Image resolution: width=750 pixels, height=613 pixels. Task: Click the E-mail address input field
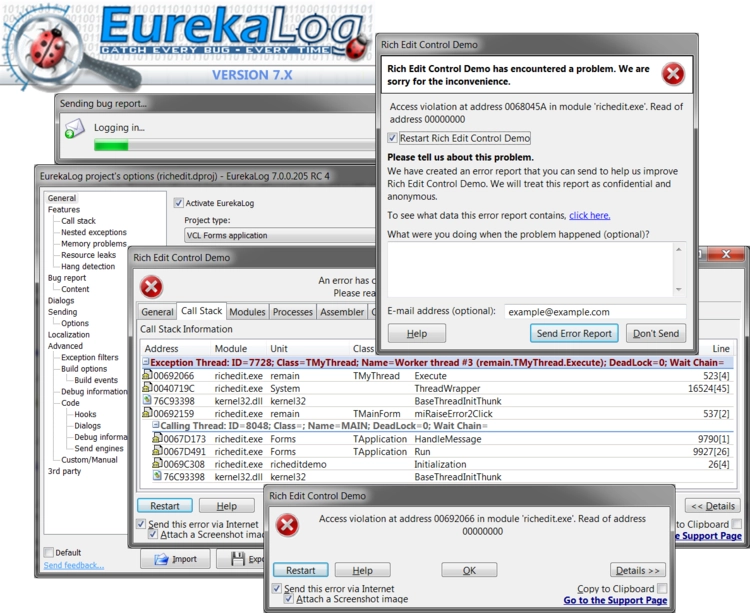pyautogui.click(x=595, y=312)
